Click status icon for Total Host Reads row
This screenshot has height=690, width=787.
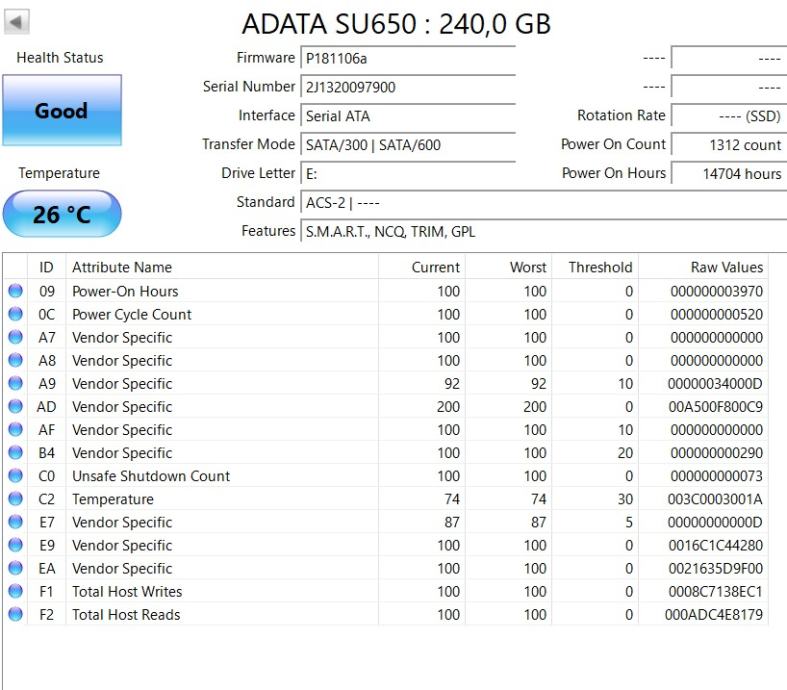(x=16, y=614)
